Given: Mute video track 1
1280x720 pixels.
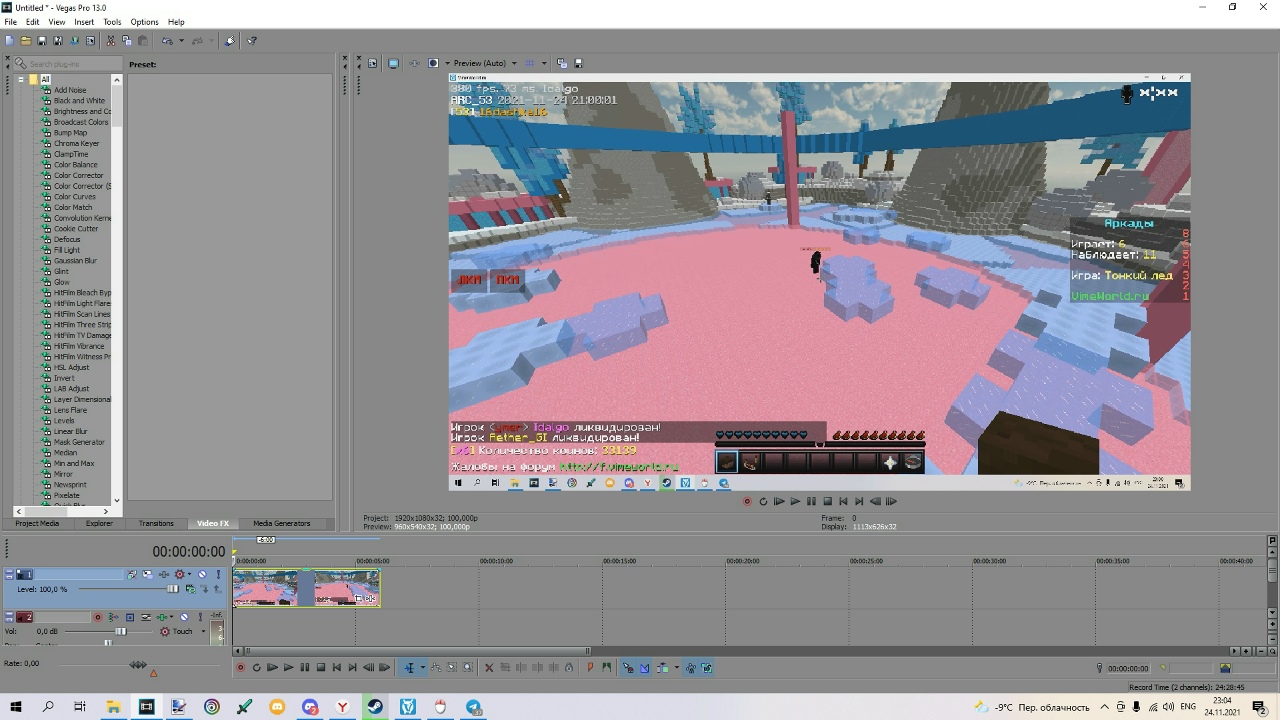Looking at the screenshot, I should [x=202, y=574].
